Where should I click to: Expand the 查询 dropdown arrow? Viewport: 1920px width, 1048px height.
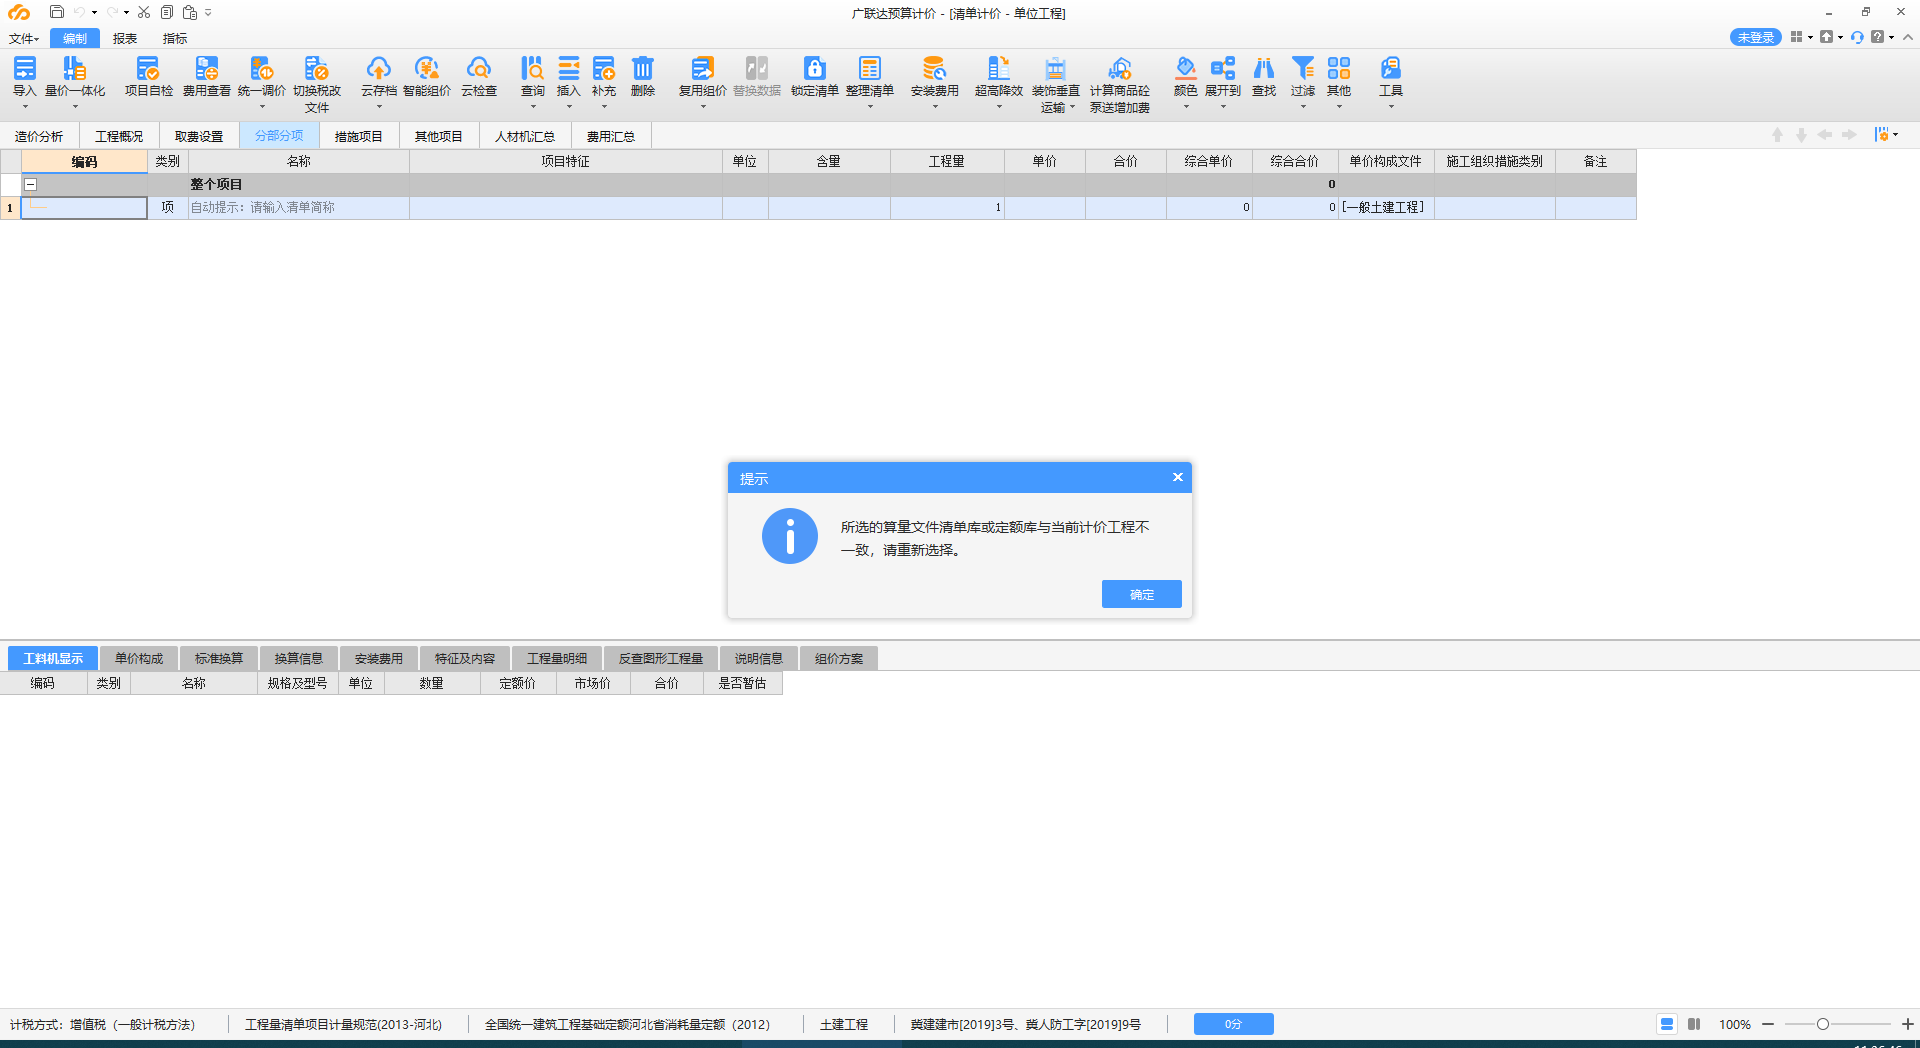(x=533, y=106)
